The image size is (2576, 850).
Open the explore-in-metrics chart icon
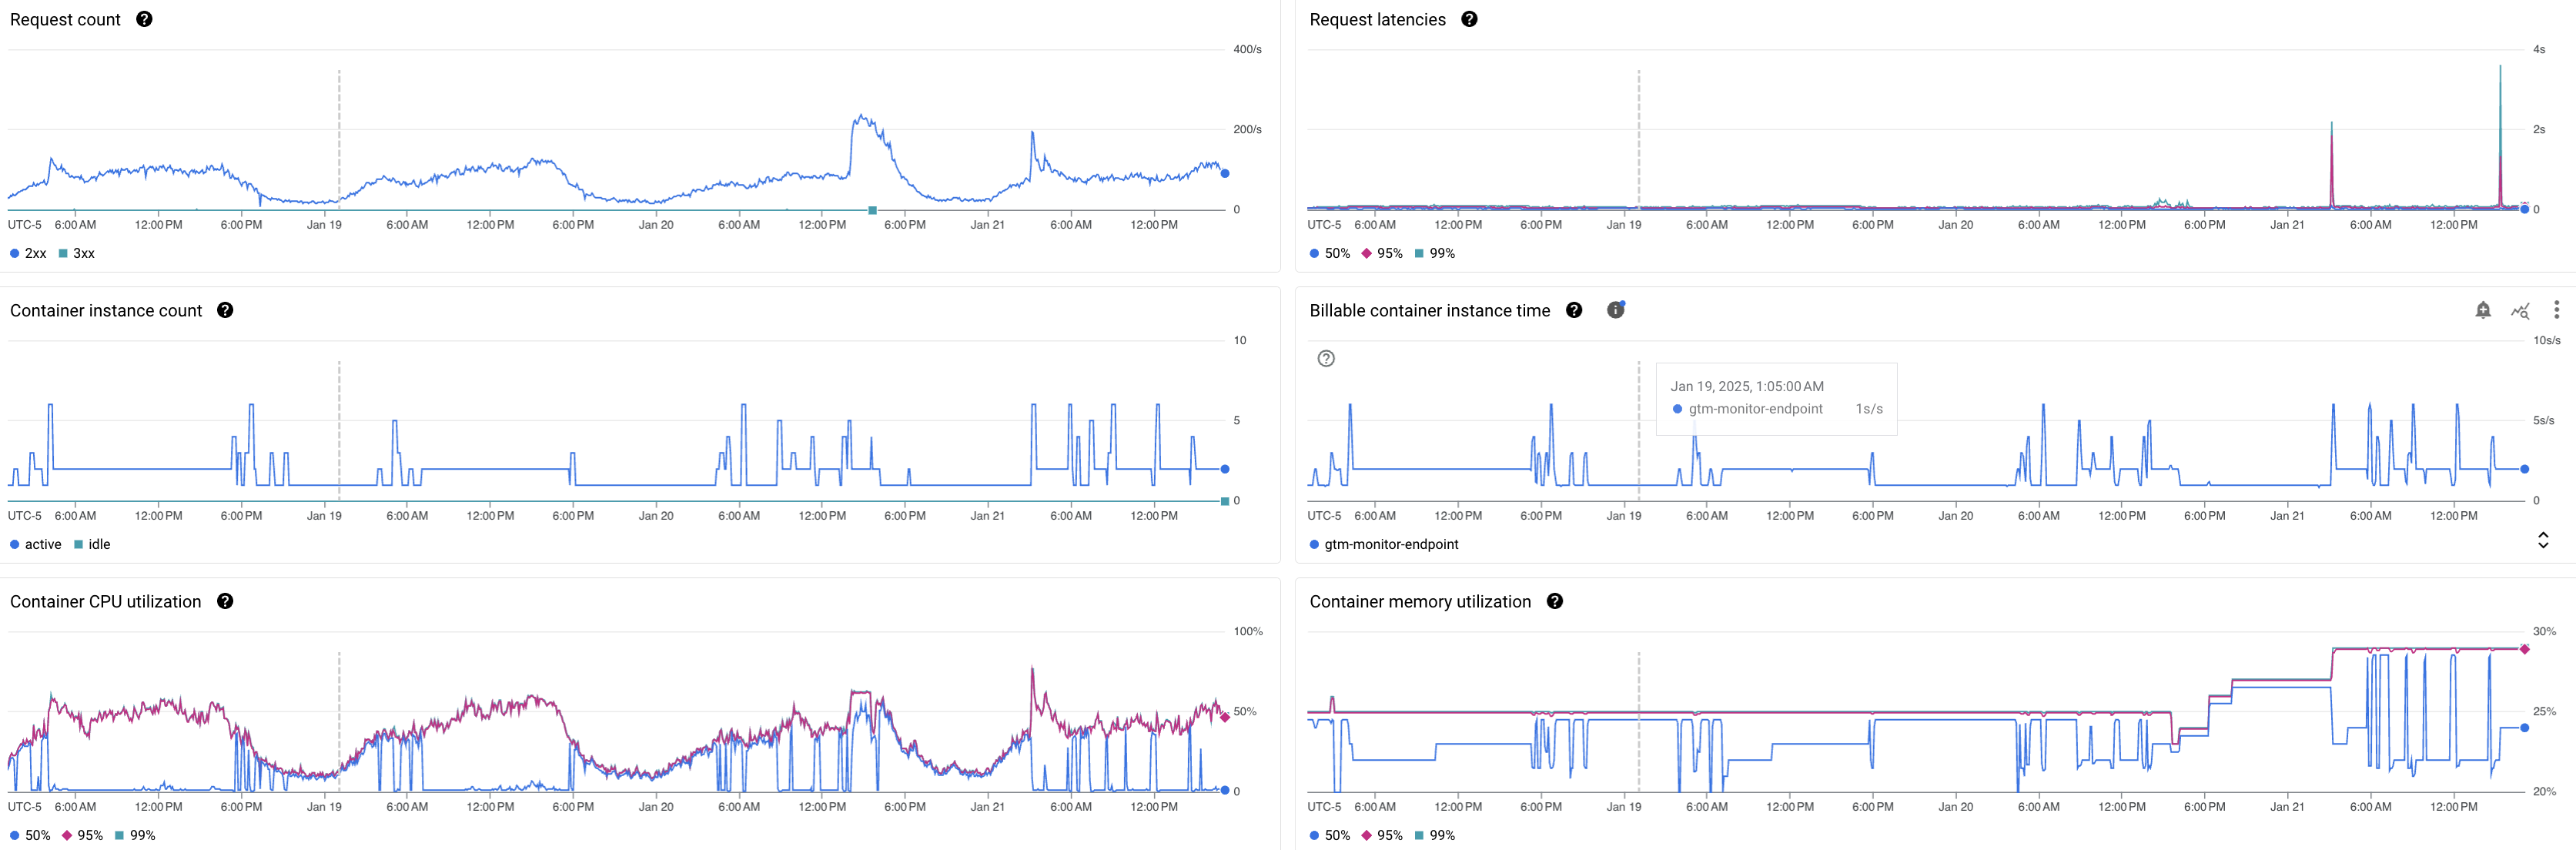(x=2520, y=310)
